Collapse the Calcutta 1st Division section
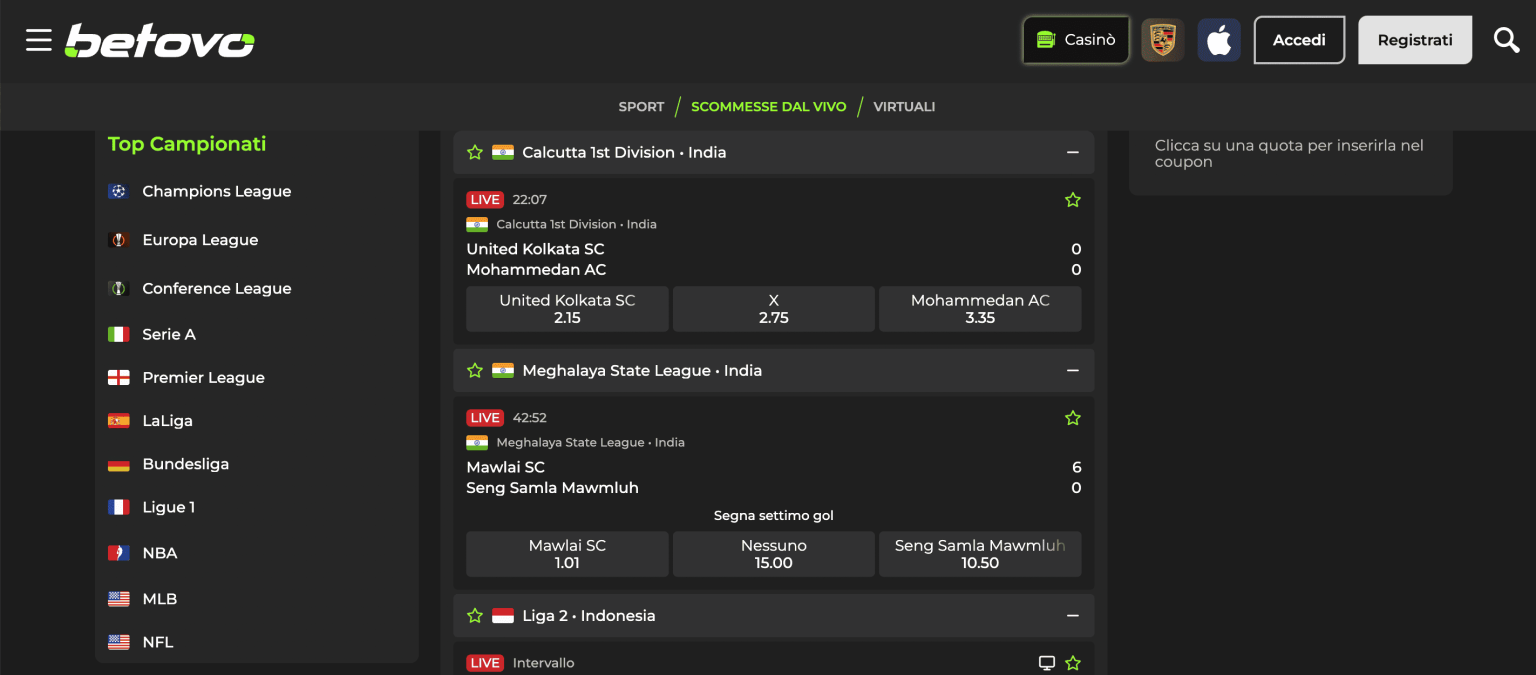 [1073, 153]
